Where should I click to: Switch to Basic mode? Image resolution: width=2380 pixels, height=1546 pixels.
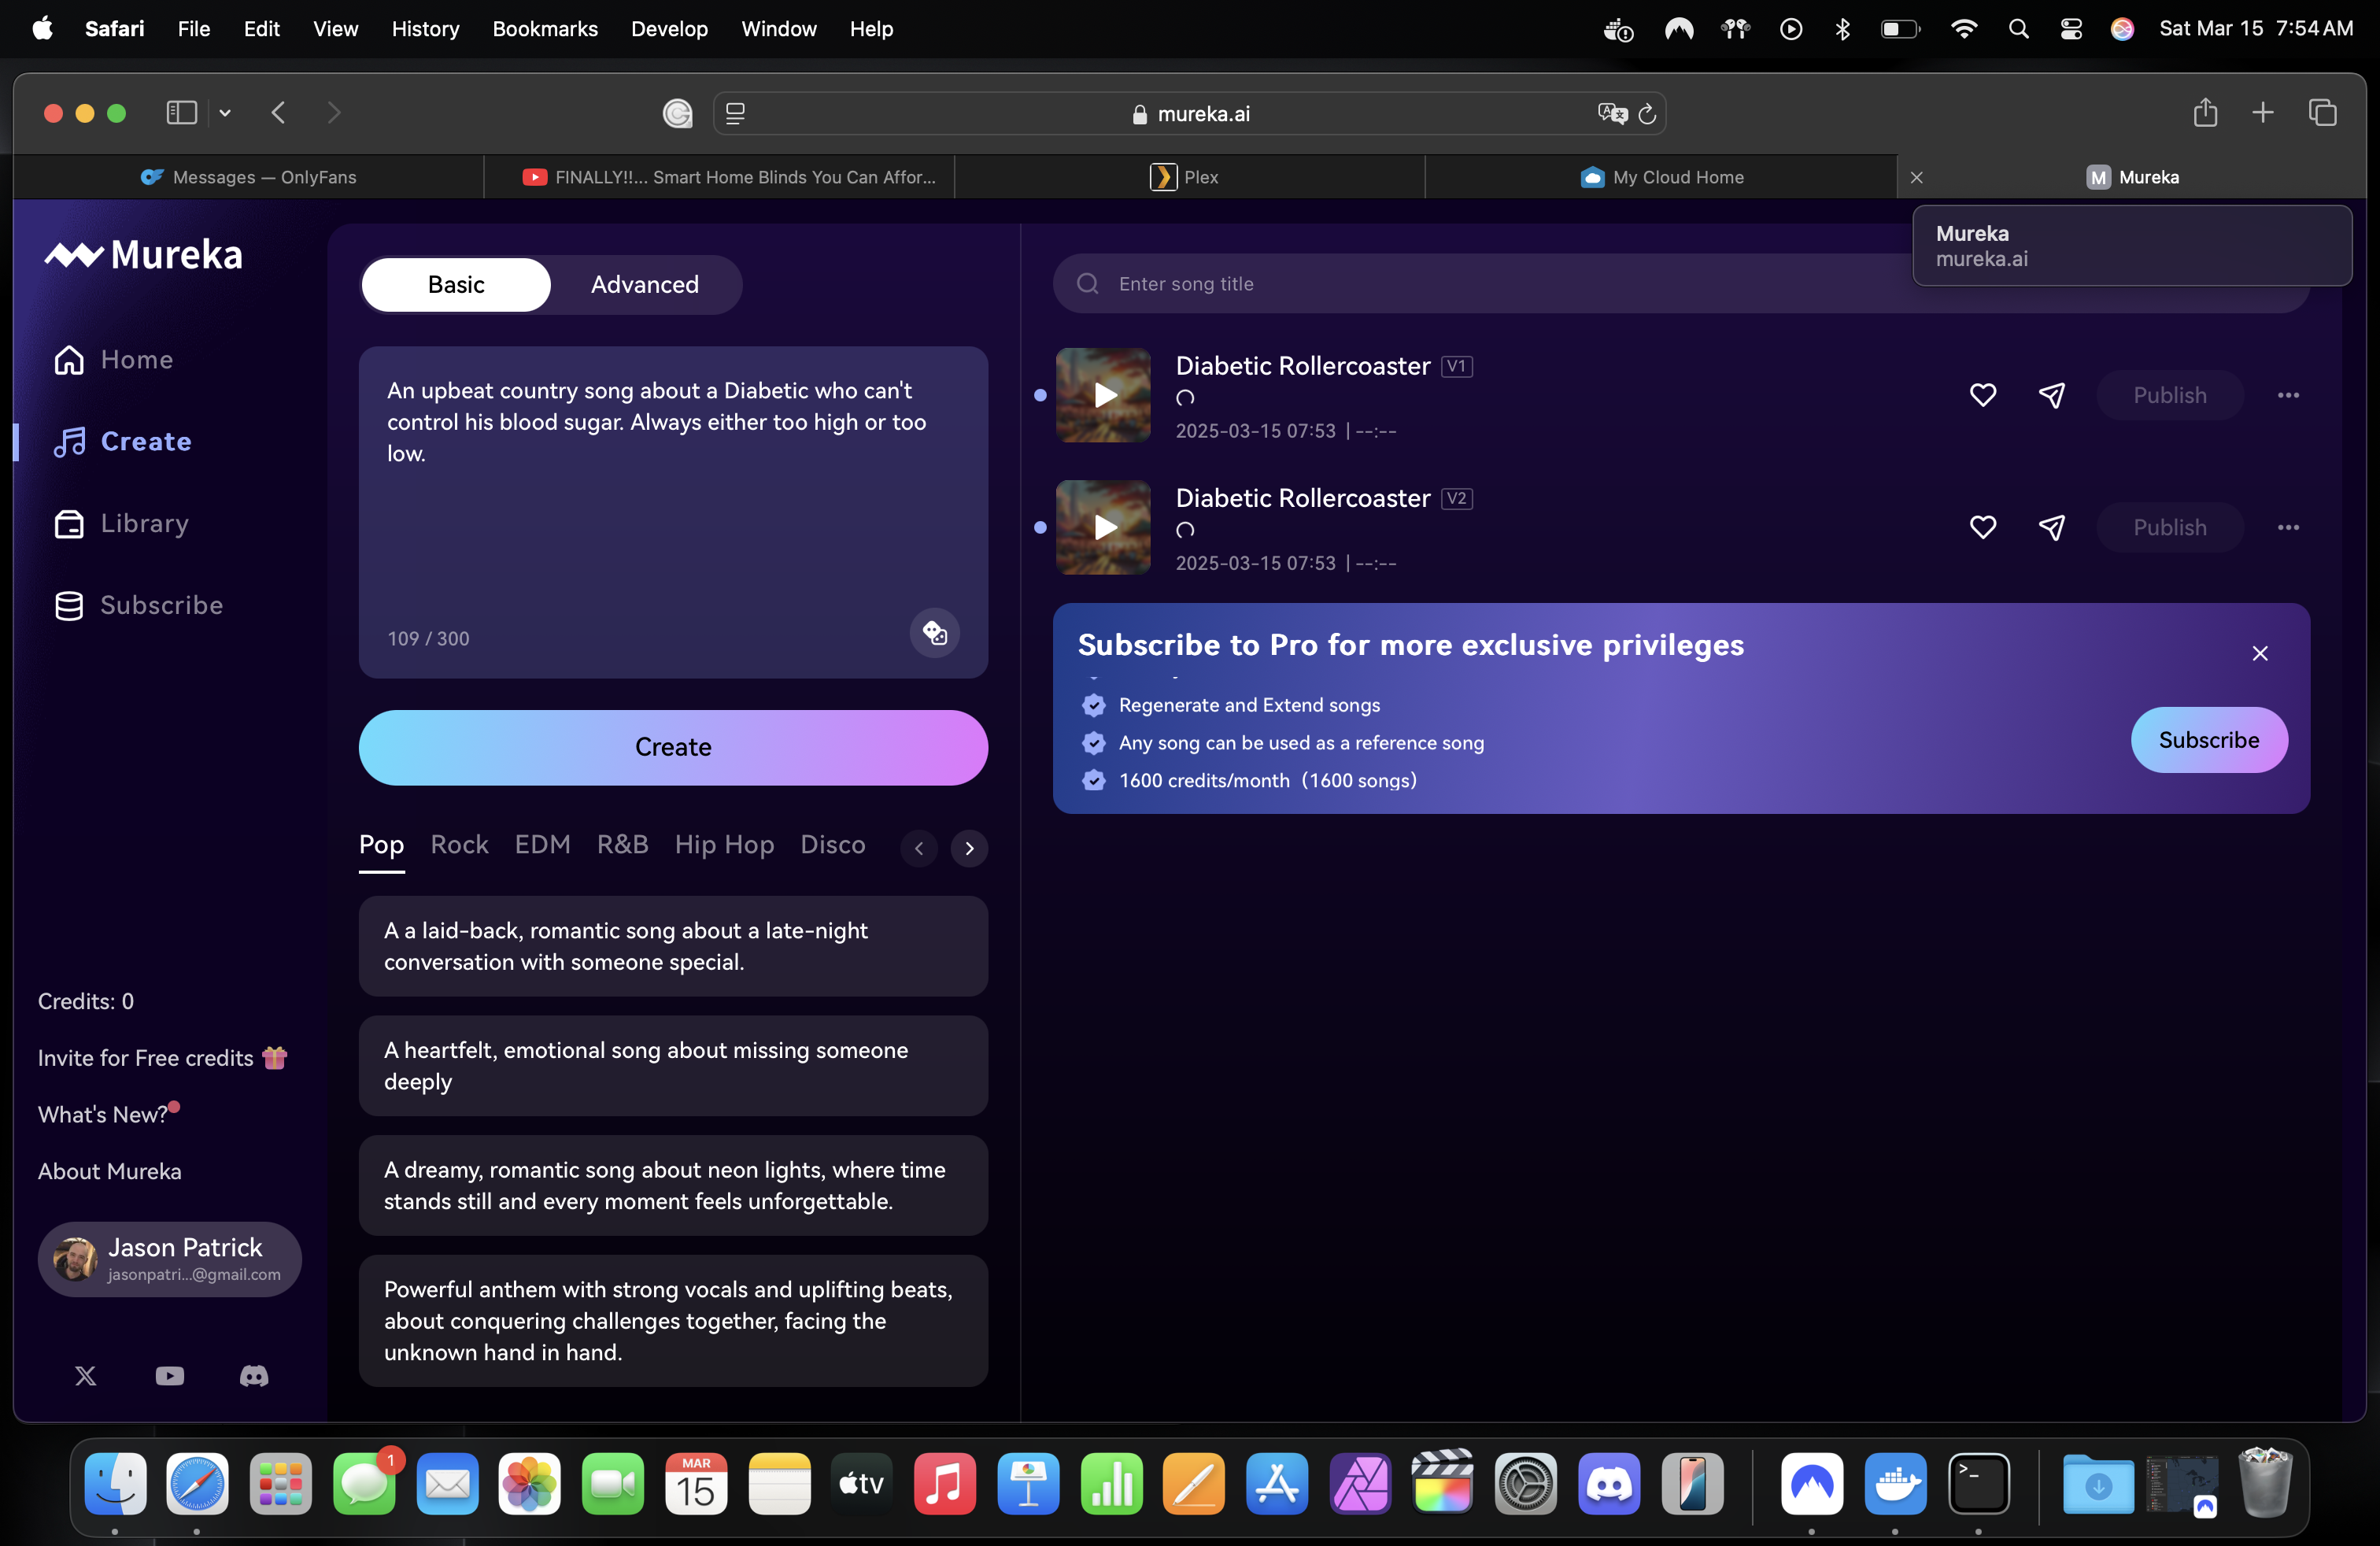[x=456, y=285]
